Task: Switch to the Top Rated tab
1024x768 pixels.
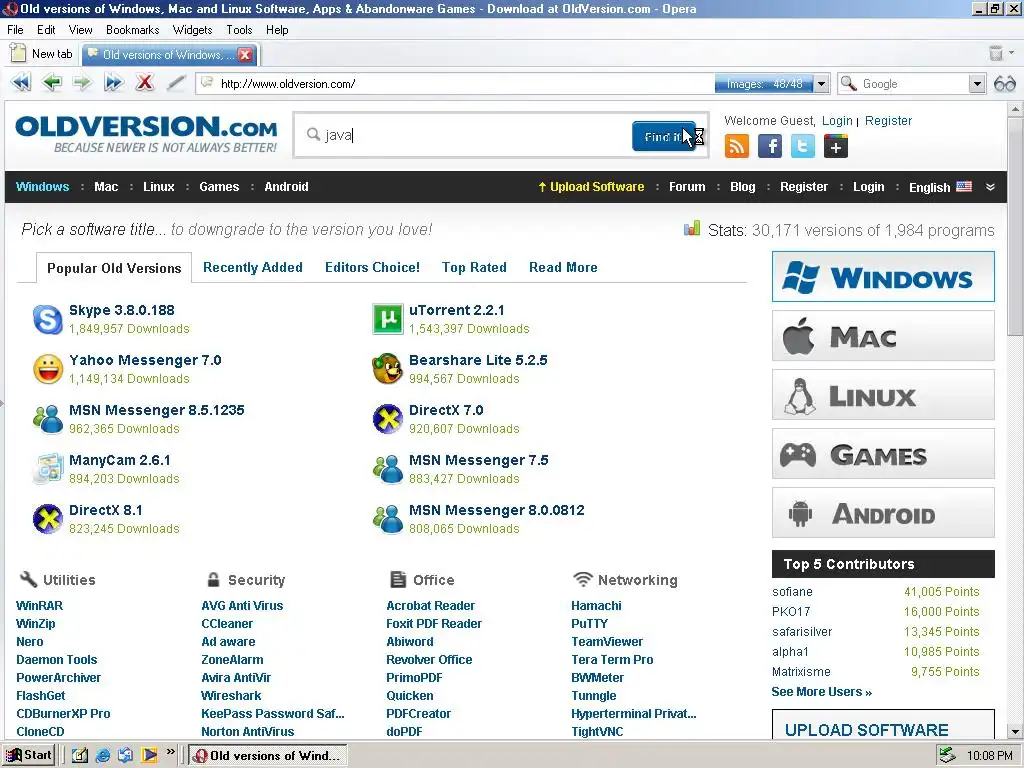Action: (474, 267)
